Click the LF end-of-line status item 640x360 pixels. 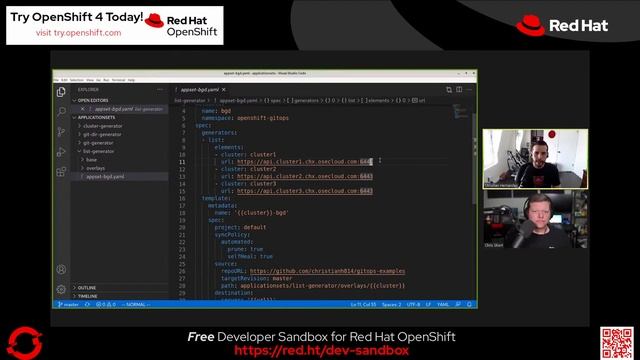428,304
